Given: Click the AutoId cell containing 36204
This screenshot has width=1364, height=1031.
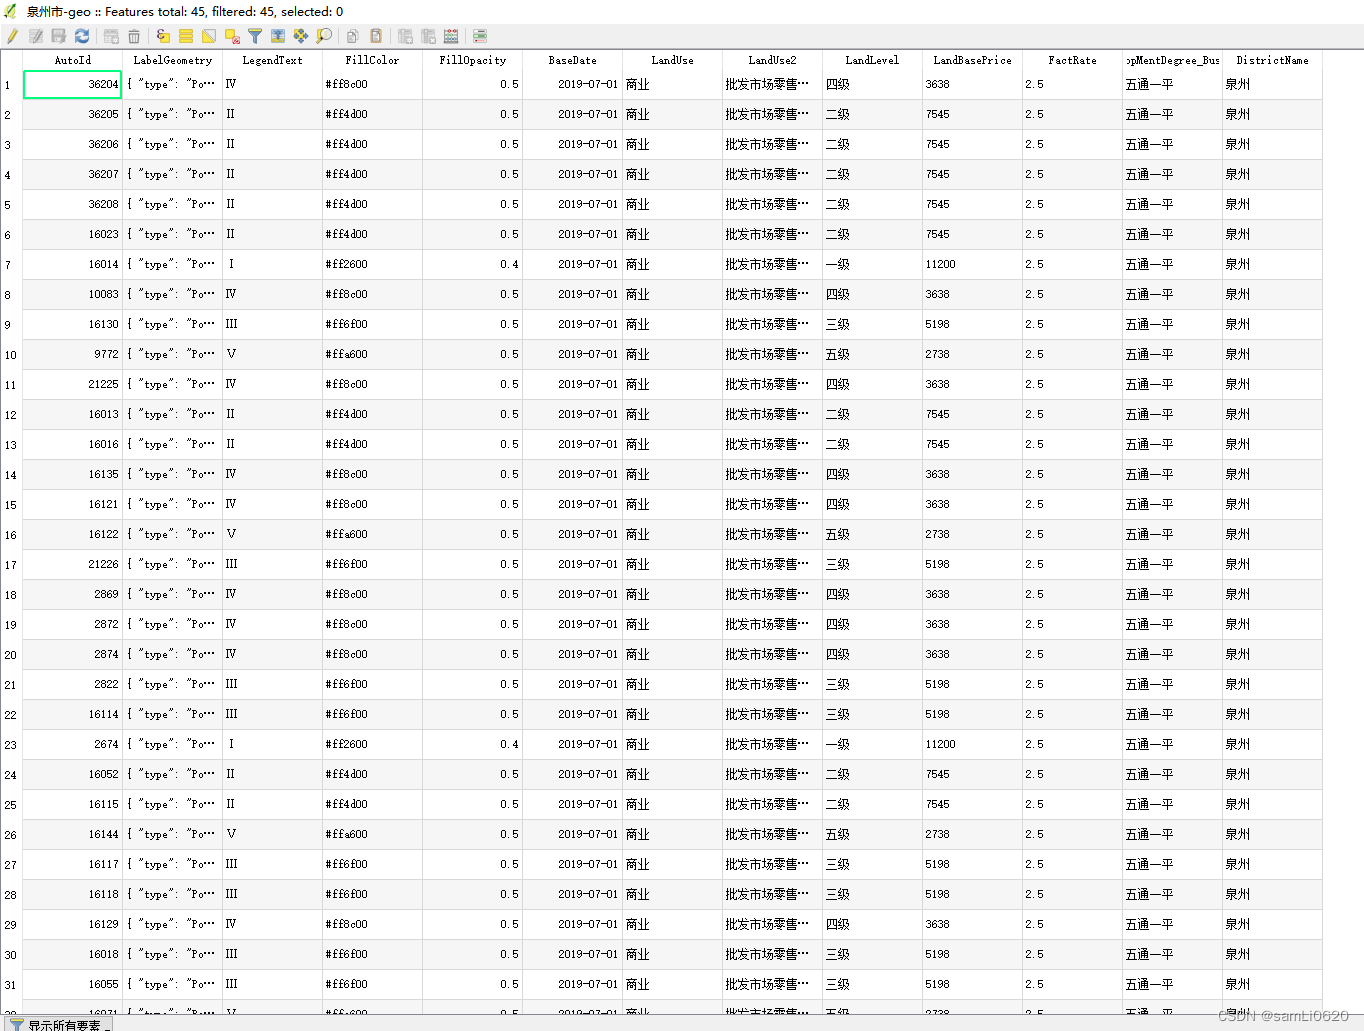Looking at the screenshot, I should tap(72, 85).
